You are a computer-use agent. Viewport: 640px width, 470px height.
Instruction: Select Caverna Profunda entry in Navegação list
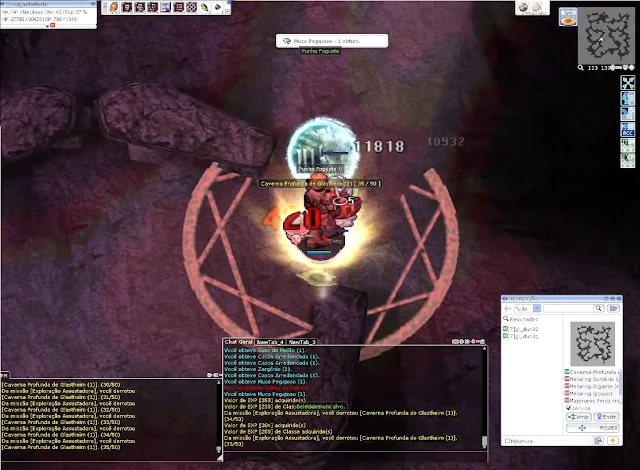point(591,372)
